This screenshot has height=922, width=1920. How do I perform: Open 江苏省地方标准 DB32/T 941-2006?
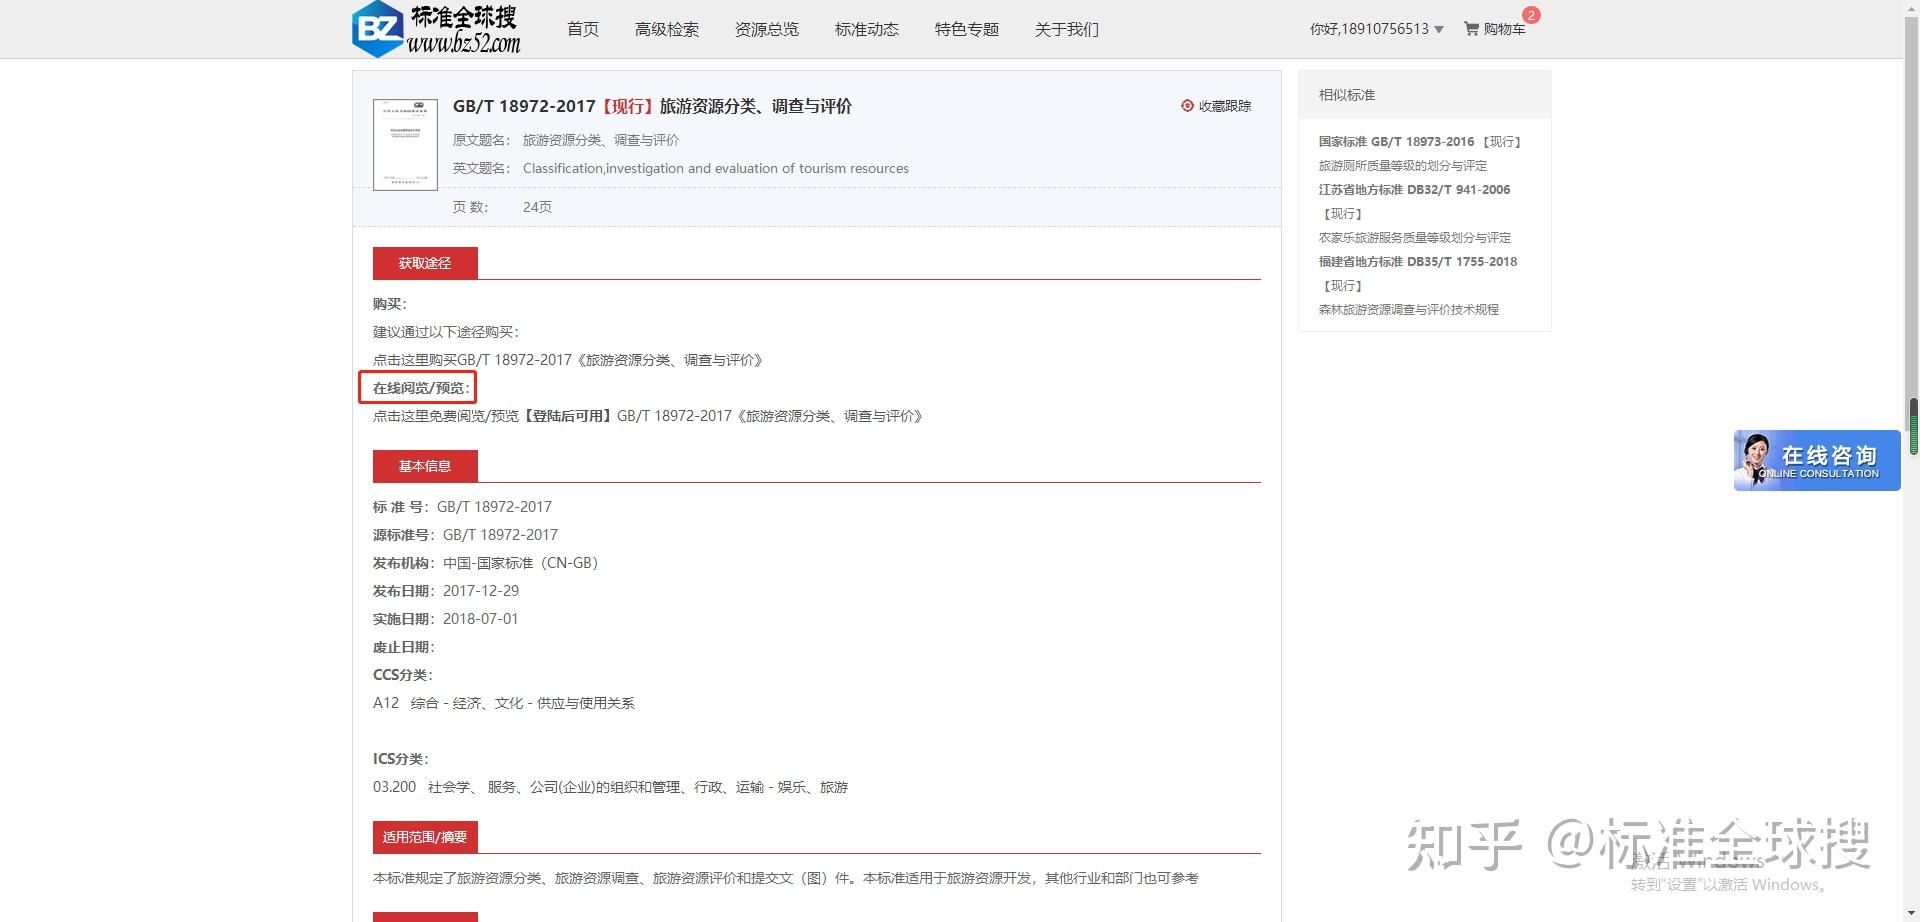pos(1413,189)
